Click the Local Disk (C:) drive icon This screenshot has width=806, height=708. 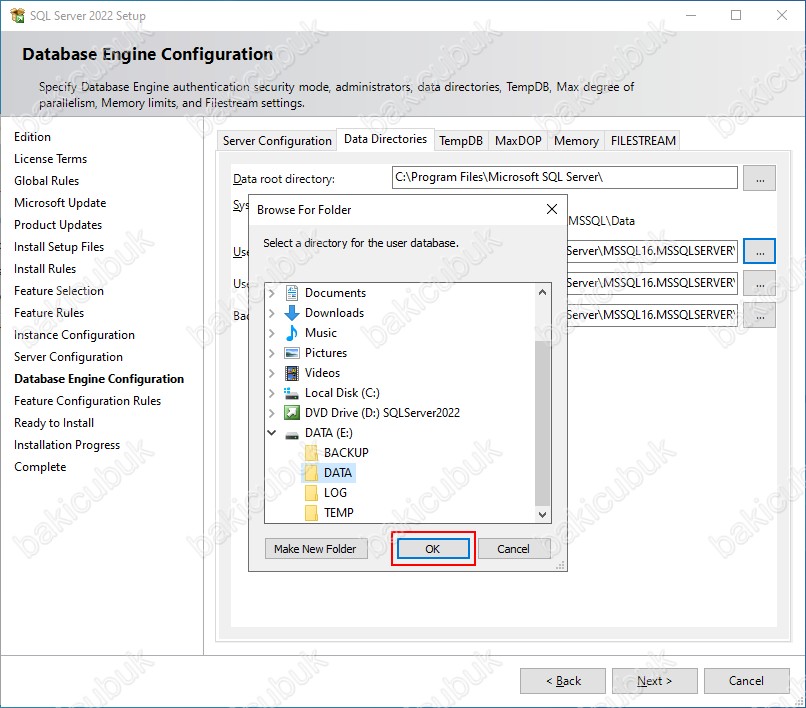(x=291, y=393)
